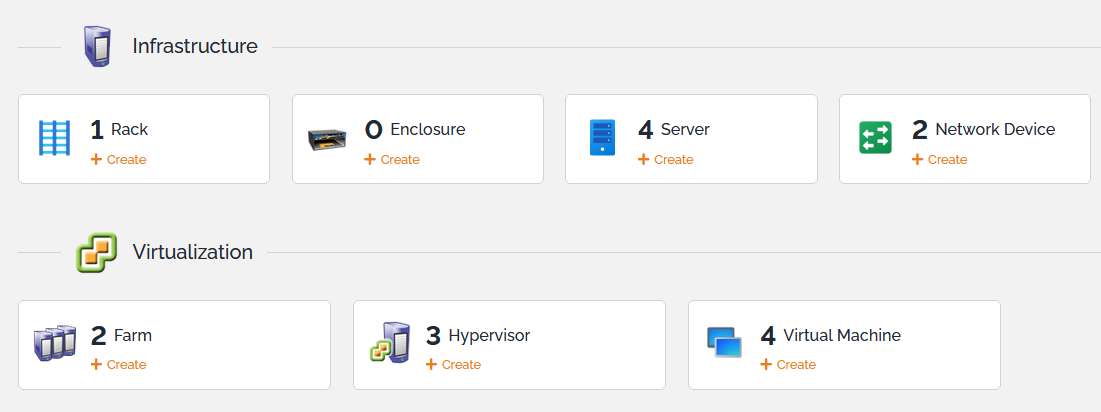
Task: Open the Hypervisor list title
Action: point(488,335)
